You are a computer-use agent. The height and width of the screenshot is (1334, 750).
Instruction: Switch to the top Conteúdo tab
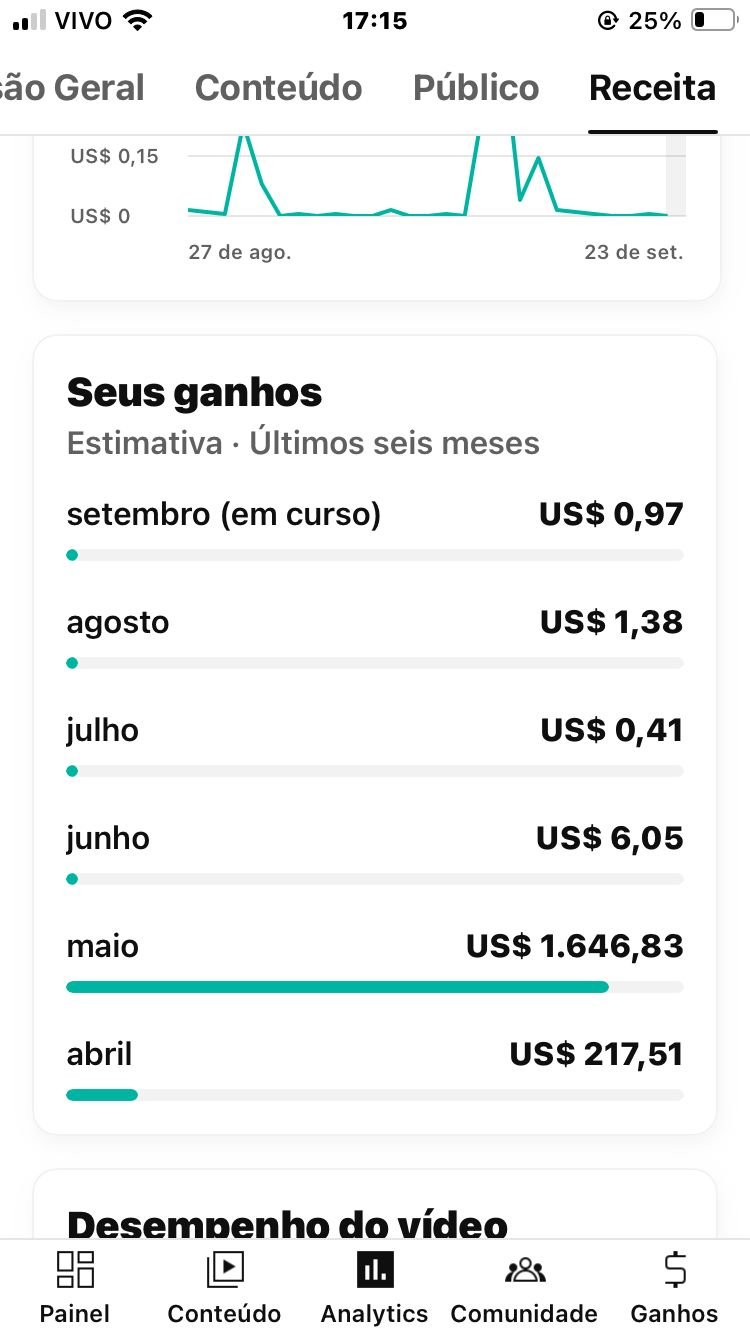tap(278, 88)
